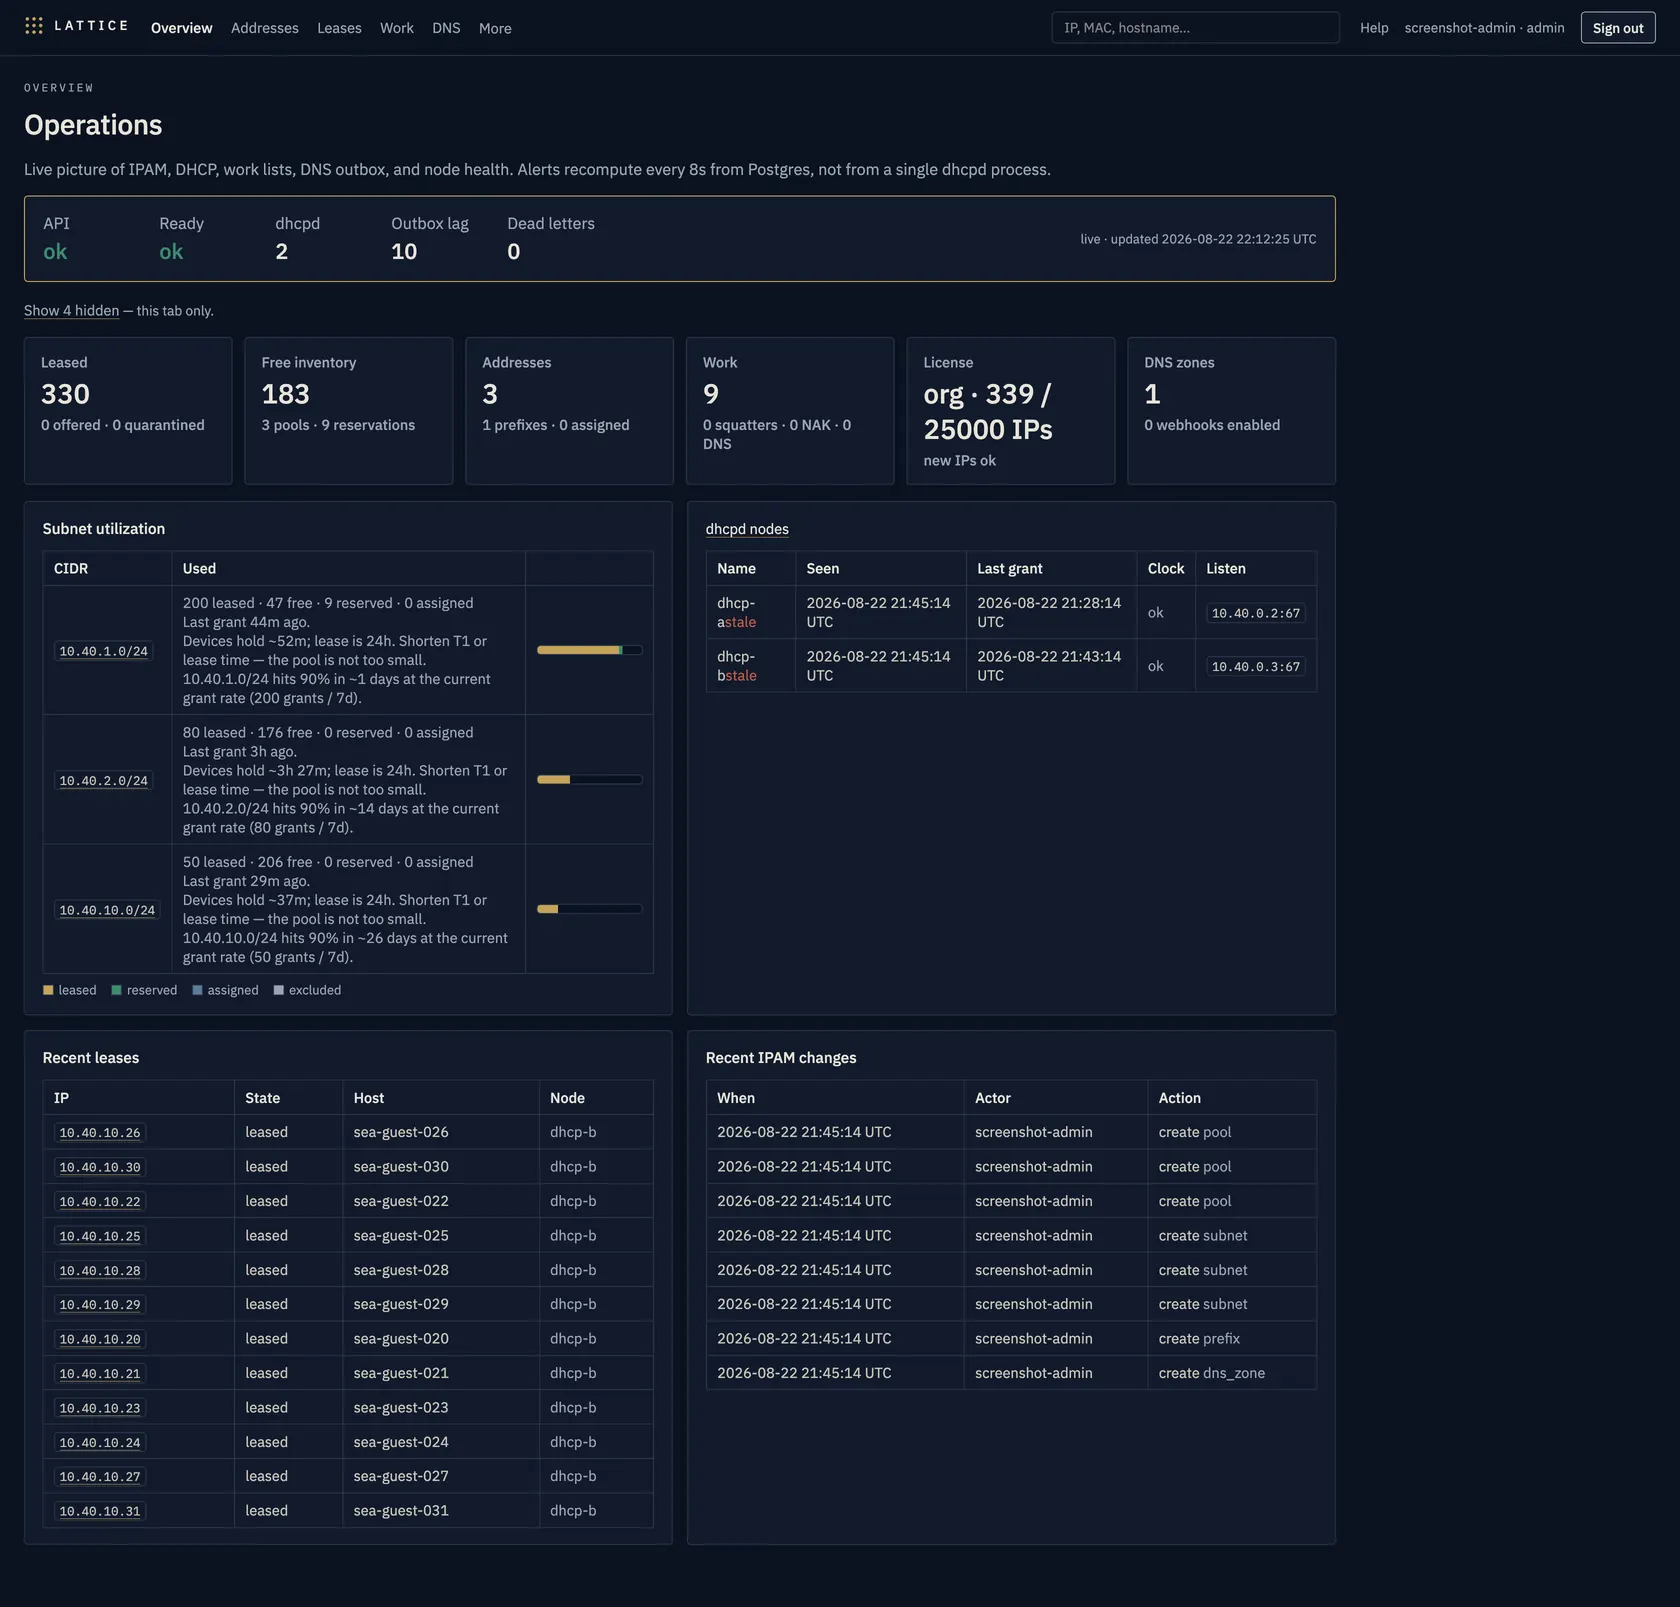Expand the More menu
Viewport: 1680px width, 1607px height.
click(495, 28)
